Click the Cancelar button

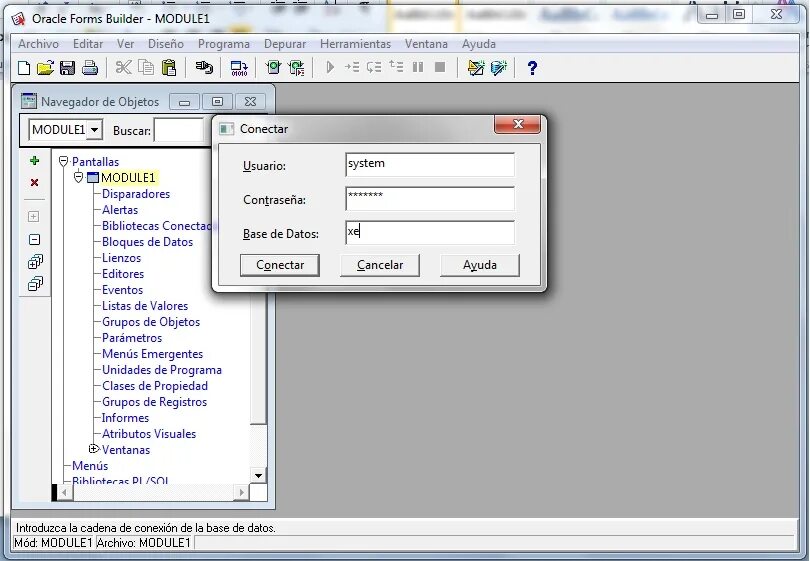click(380, 265)
